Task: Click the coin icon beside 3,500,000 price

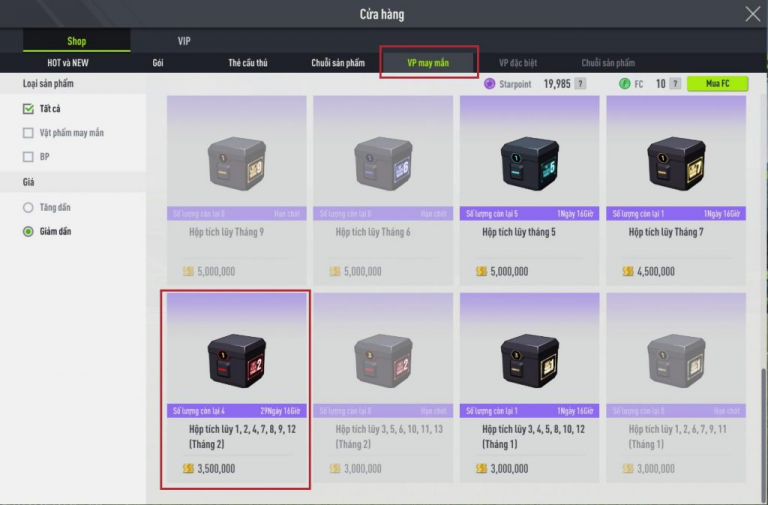Action: click(189, 469)
